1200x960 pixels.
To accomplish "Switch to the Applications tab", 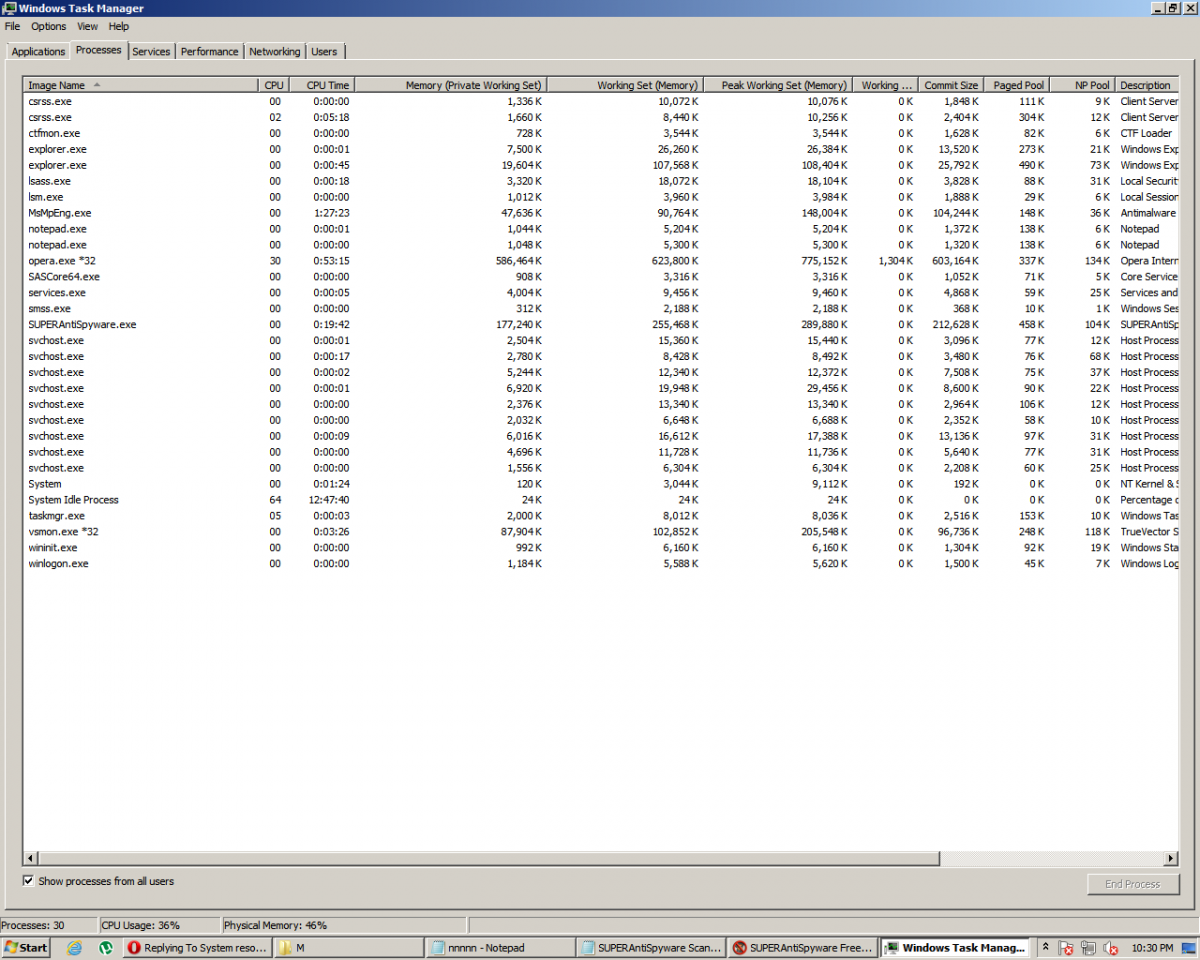I will click(x=38, y=52).
